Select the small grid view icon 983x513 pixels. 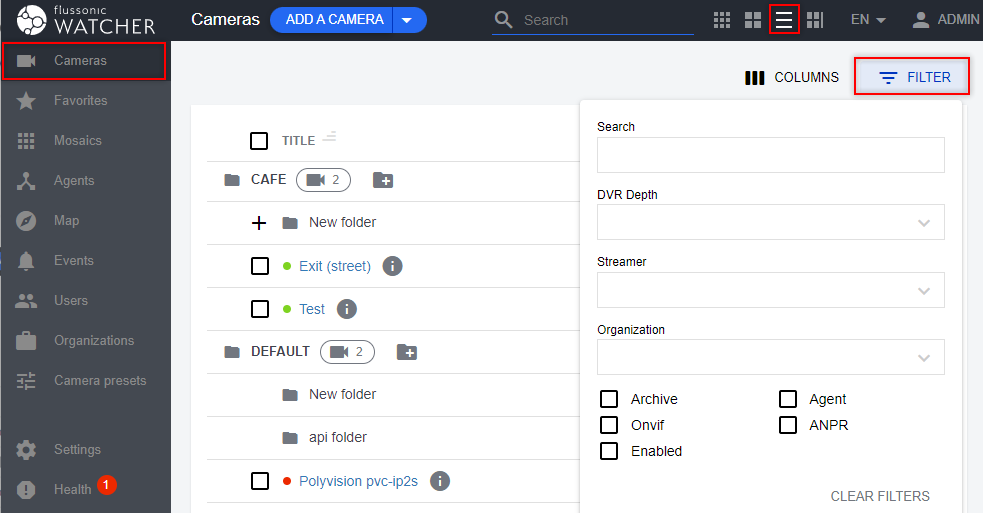722,20
